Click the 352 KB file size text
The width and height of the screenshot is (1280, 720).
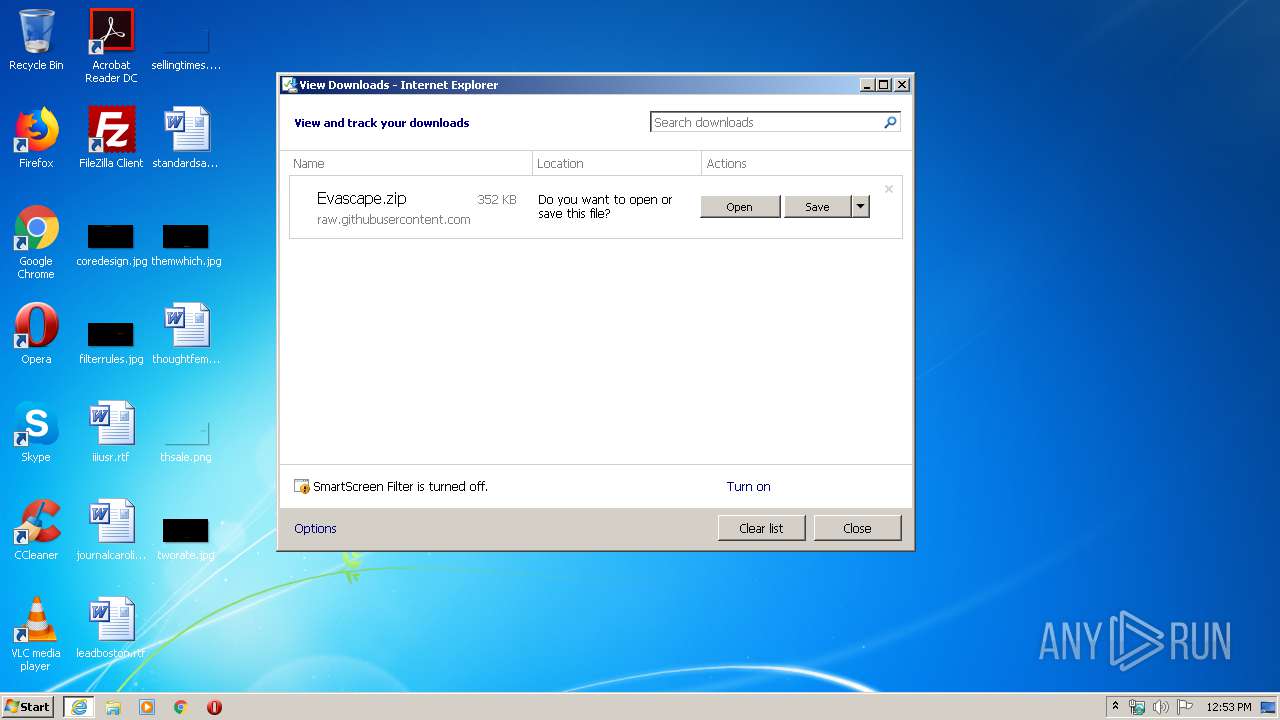click(x=497, y=199)
